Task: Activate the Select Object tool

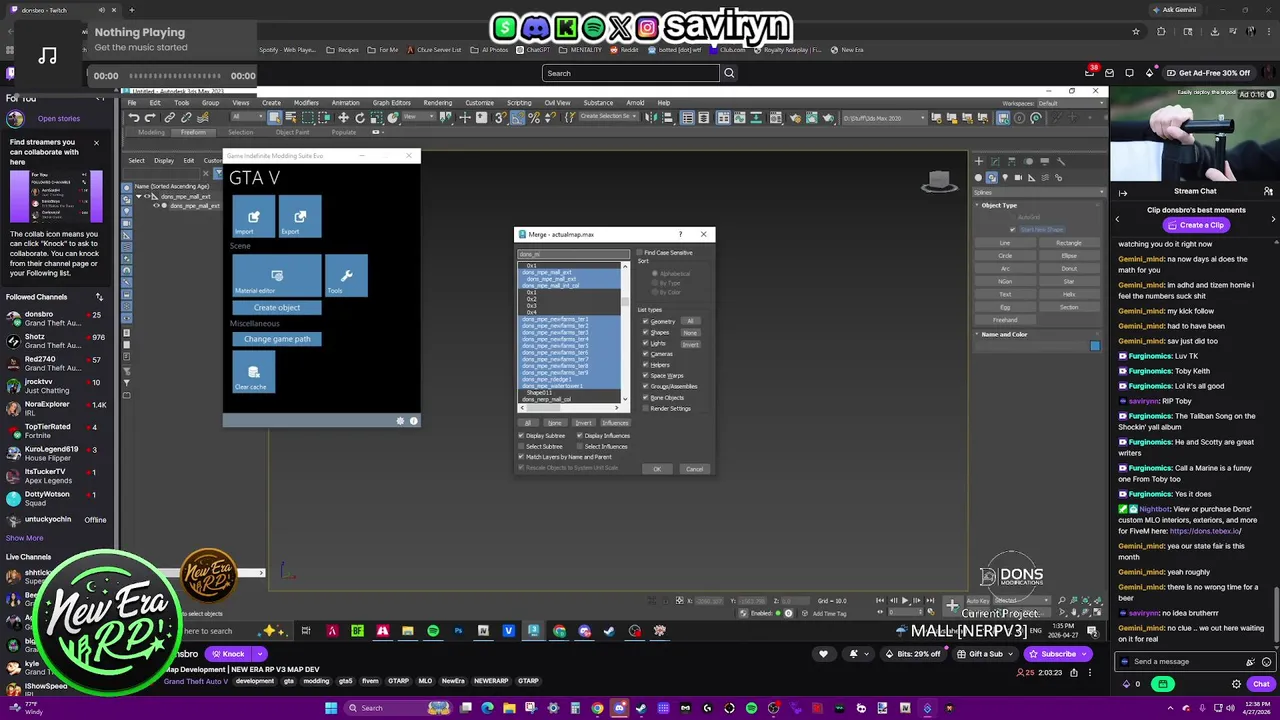Action: tap(275, 118)
